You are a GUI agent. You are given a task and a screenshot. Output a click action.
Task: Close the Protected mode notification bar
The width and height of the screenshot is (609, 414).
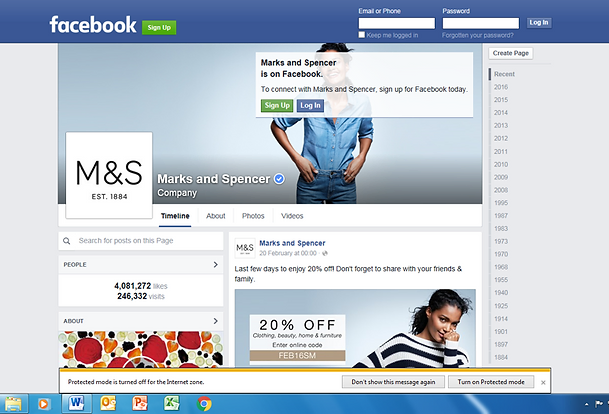pos(543,383)
